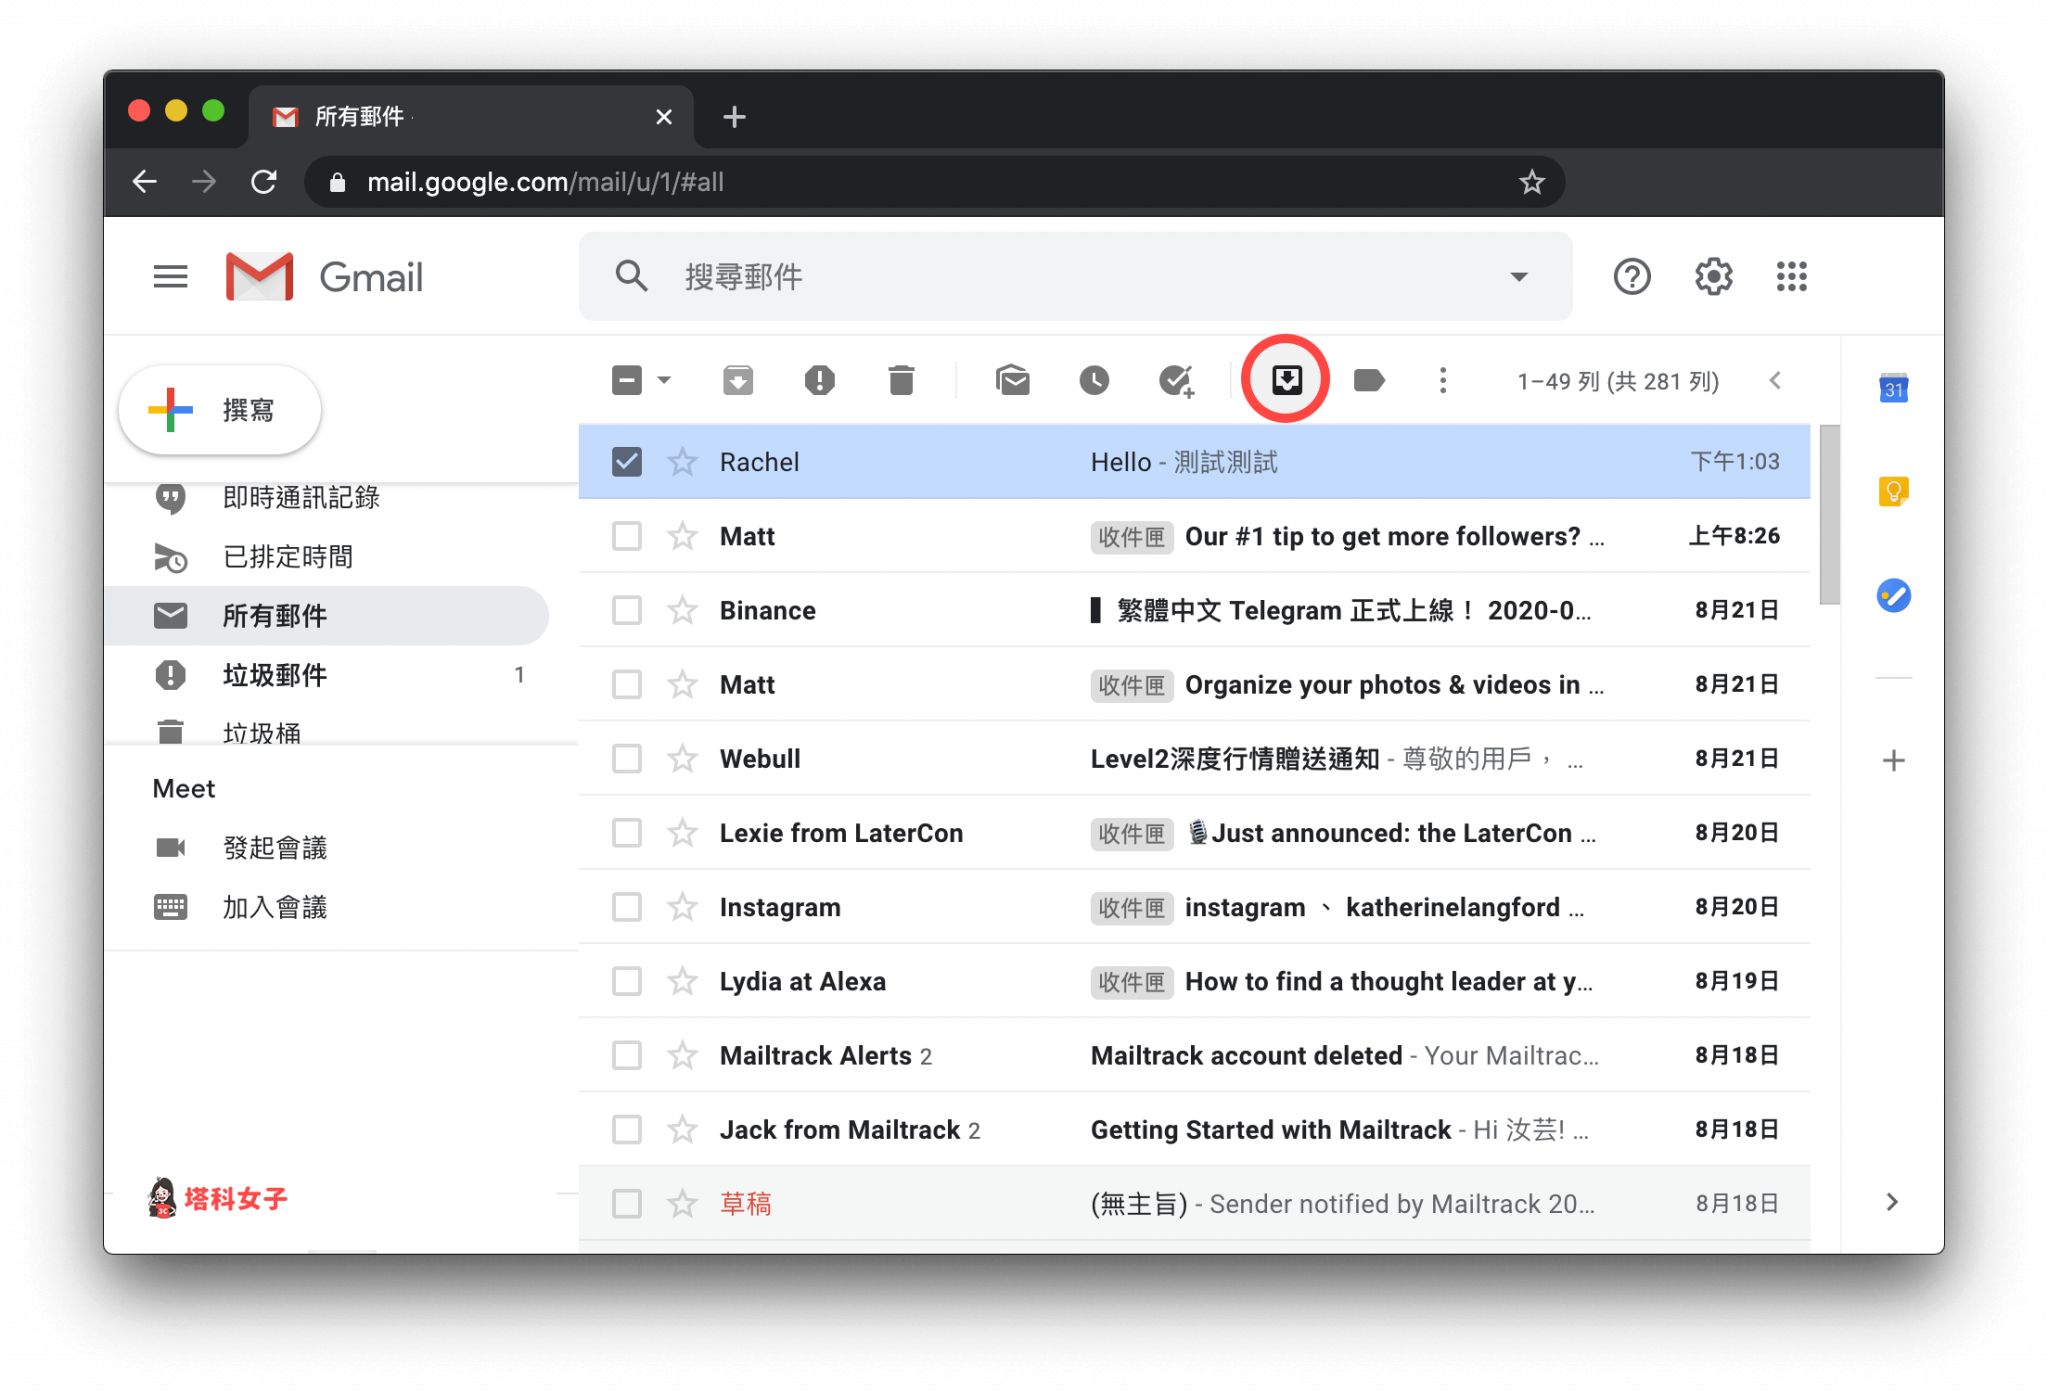
Task: Check the Mailtrack Alerts checkbox
Action: [626, 1055]
